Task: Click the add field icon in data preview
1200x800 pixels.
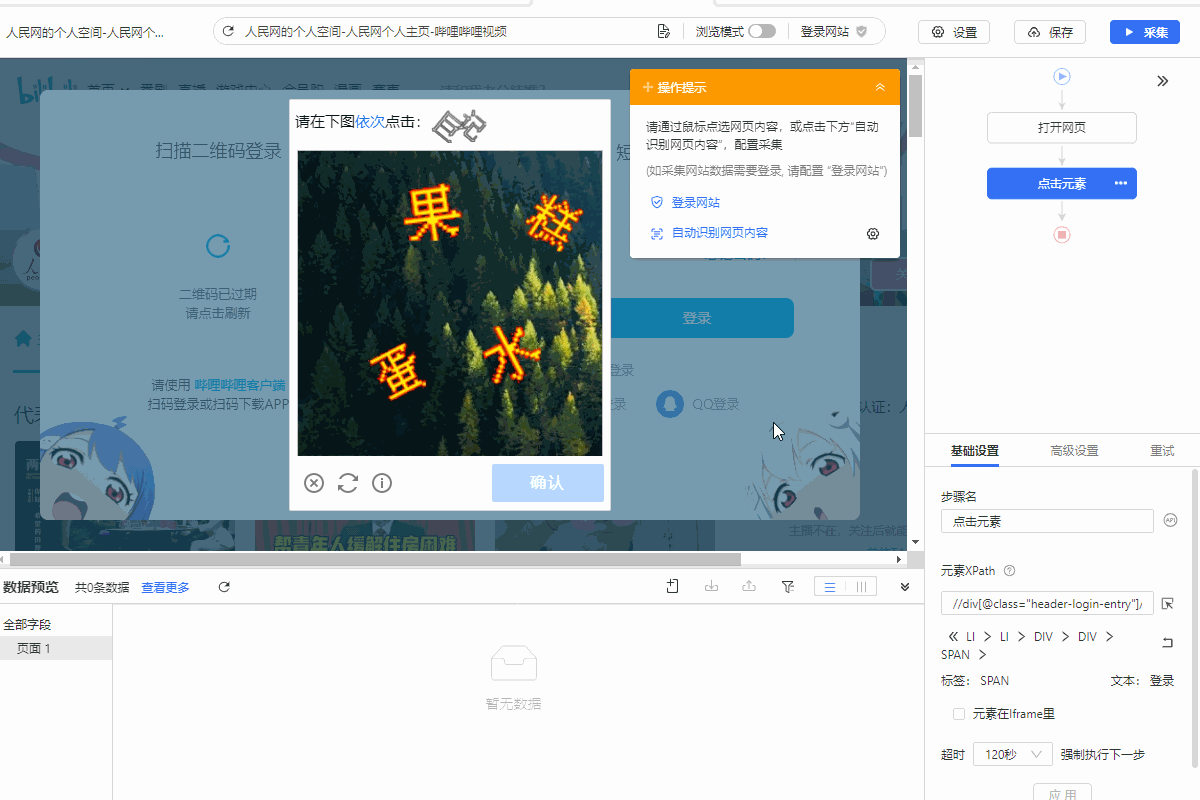Action: click(673, 587)
